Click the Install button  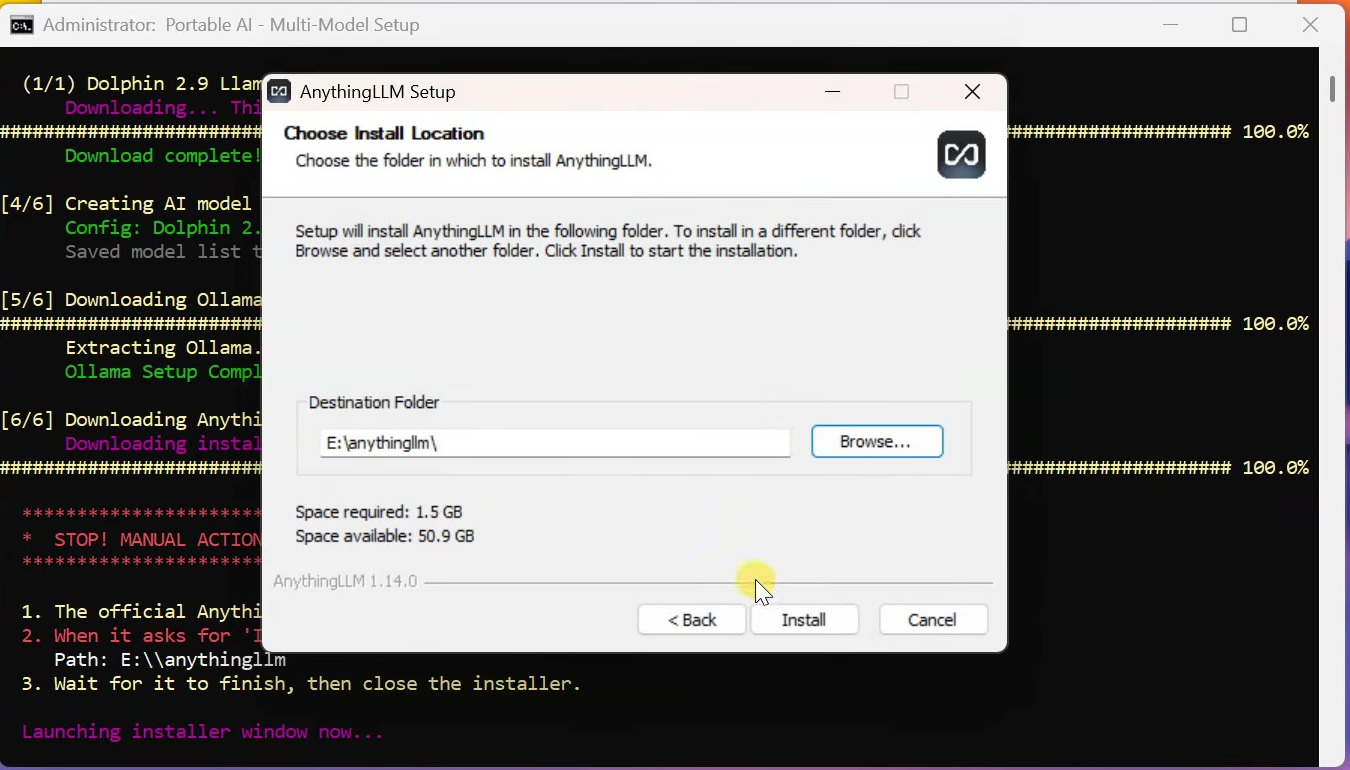(804, 620)
